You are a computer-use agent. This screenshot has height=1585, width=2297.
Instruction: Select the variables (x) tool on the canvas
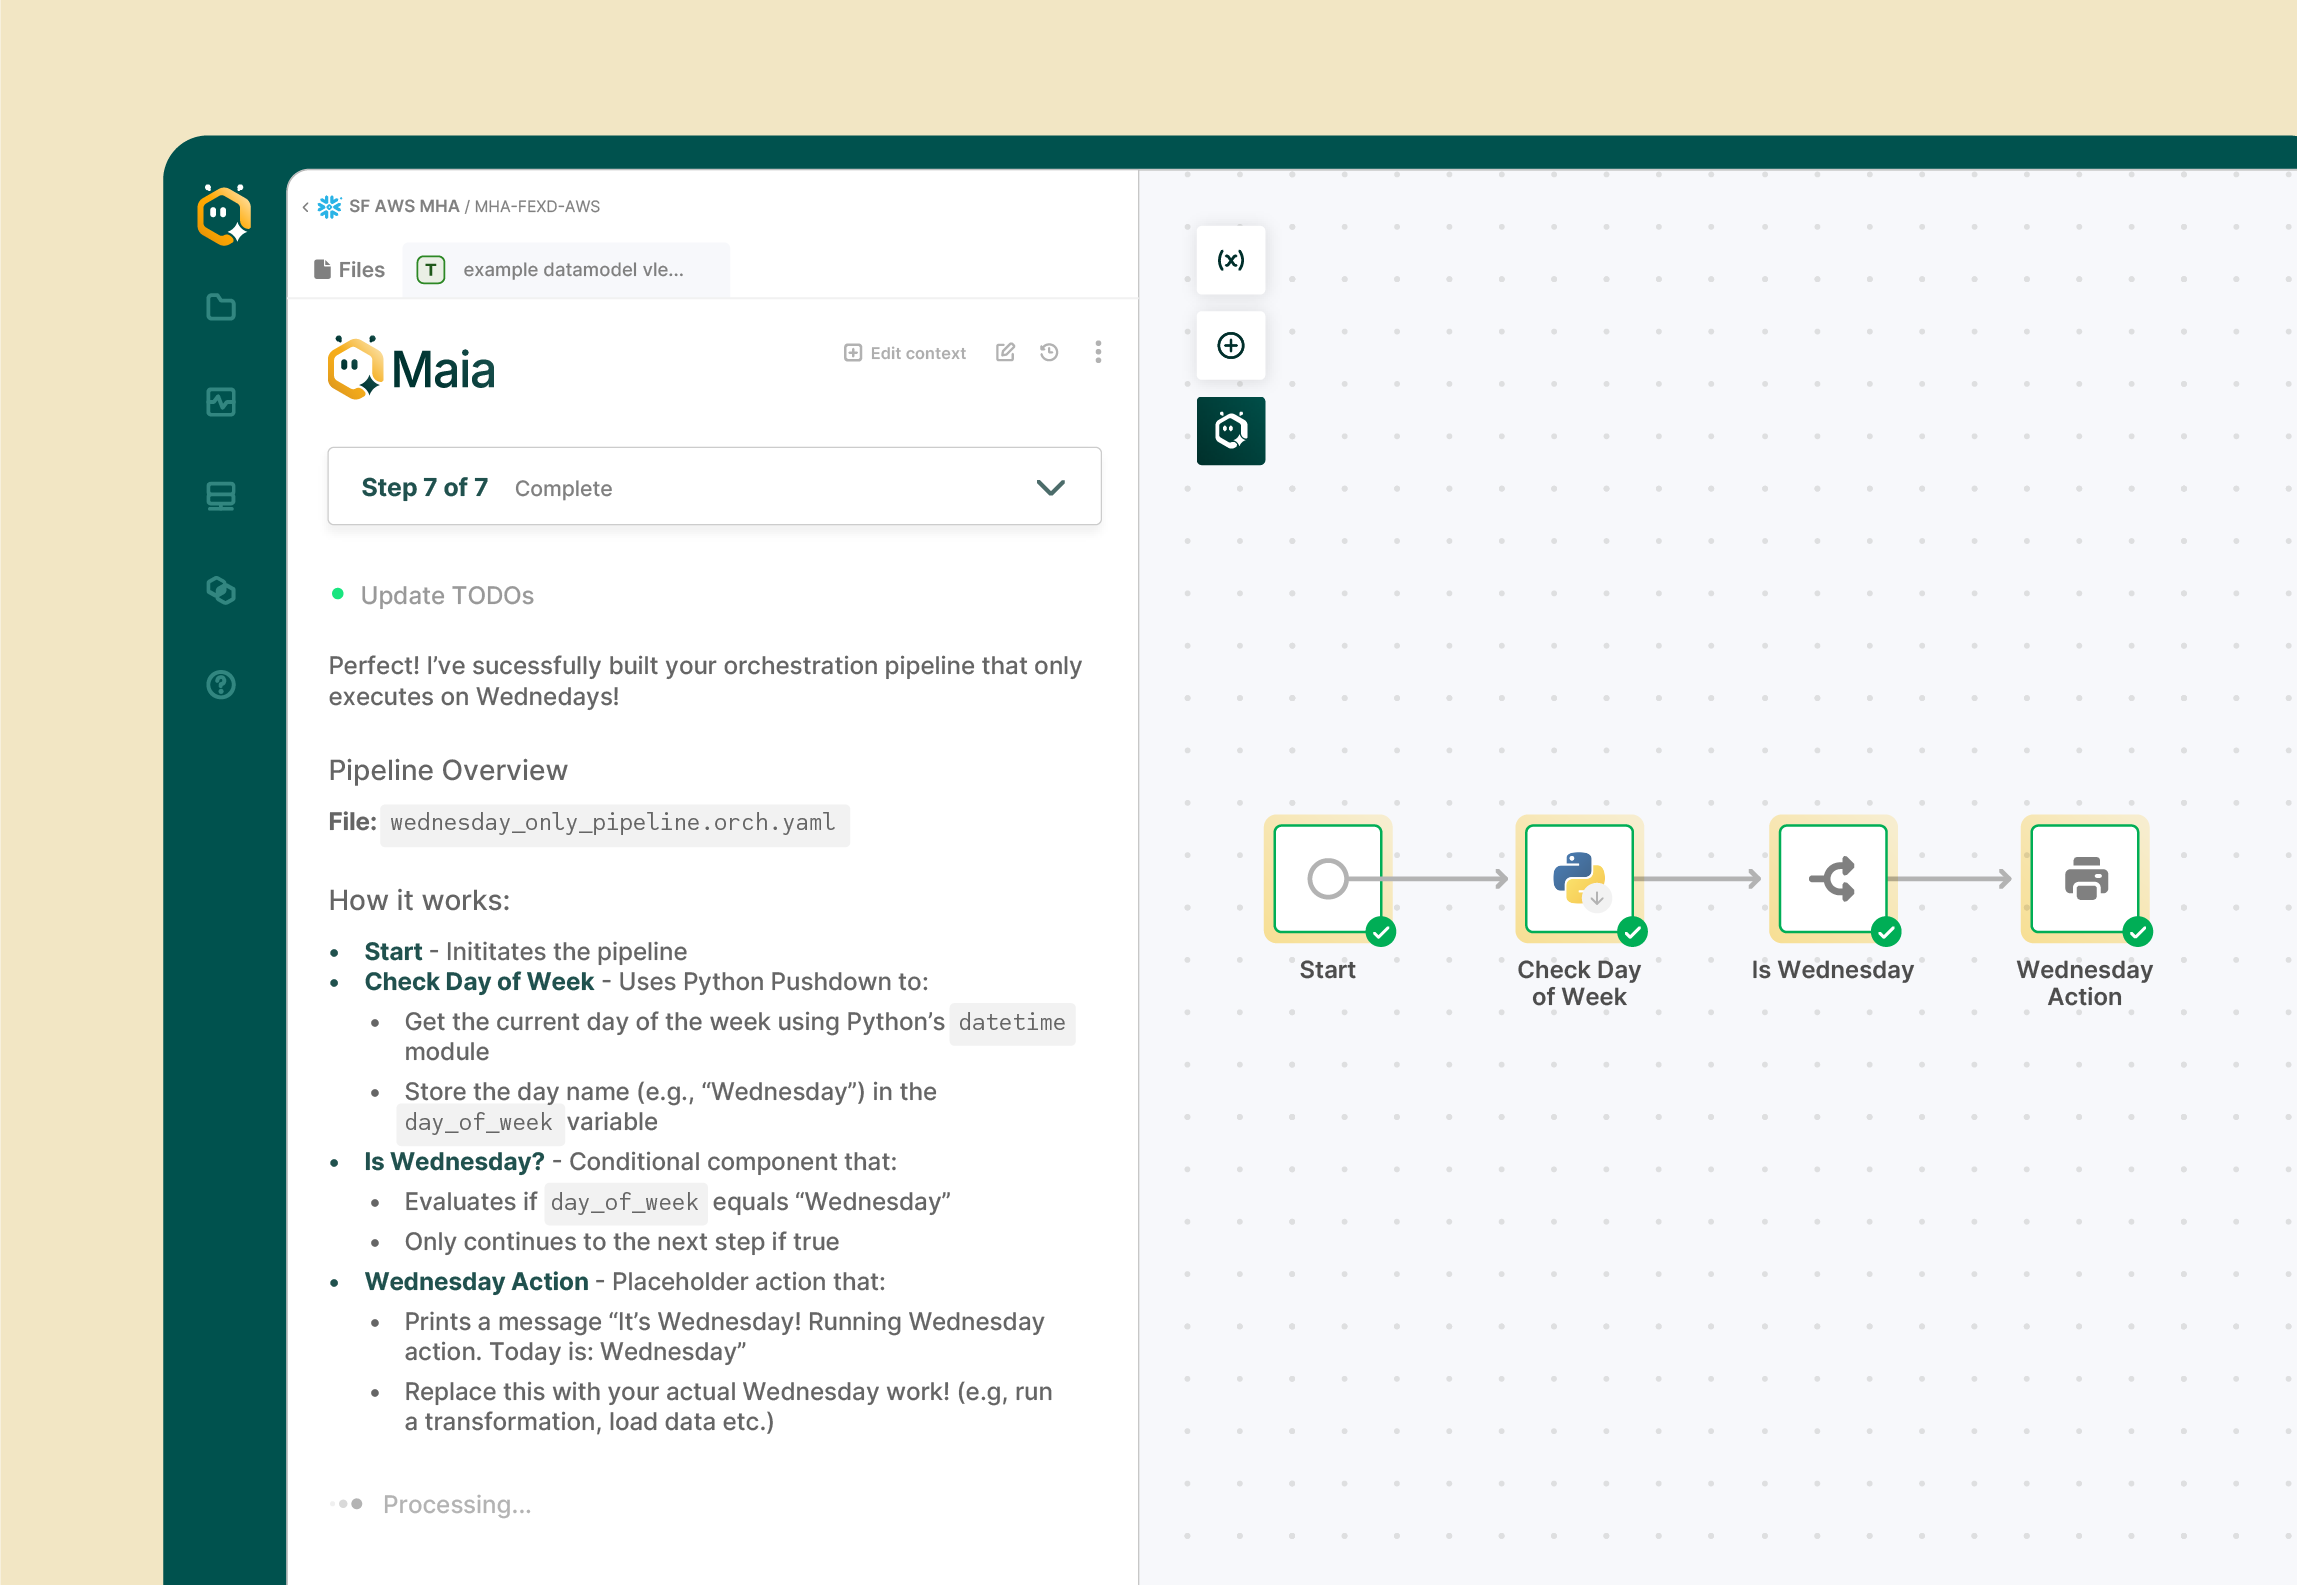[1231, 260]
